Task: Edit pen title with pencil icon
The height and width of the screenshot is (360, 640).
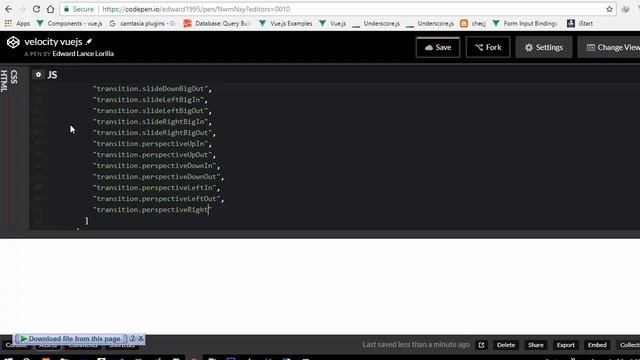Action: 89,41
